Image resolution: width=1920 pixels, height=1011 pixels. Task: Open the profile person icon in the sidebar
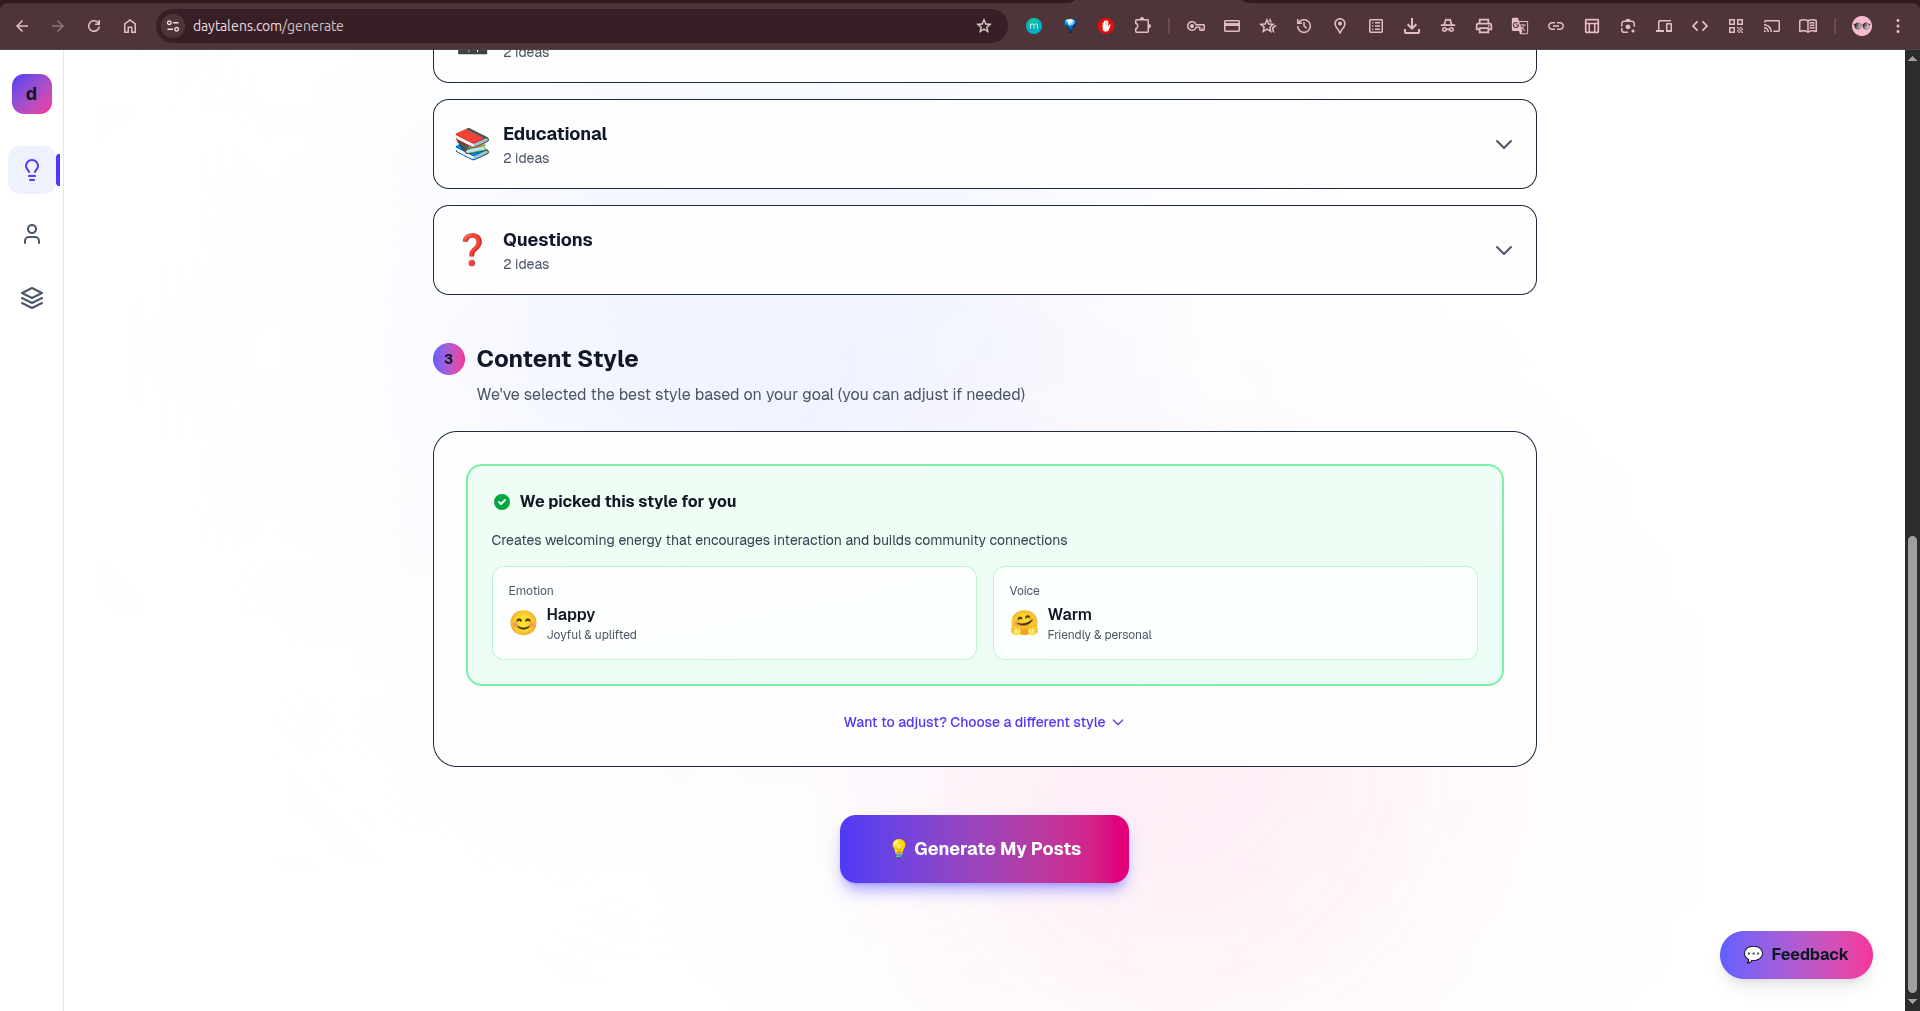point(32,234)
